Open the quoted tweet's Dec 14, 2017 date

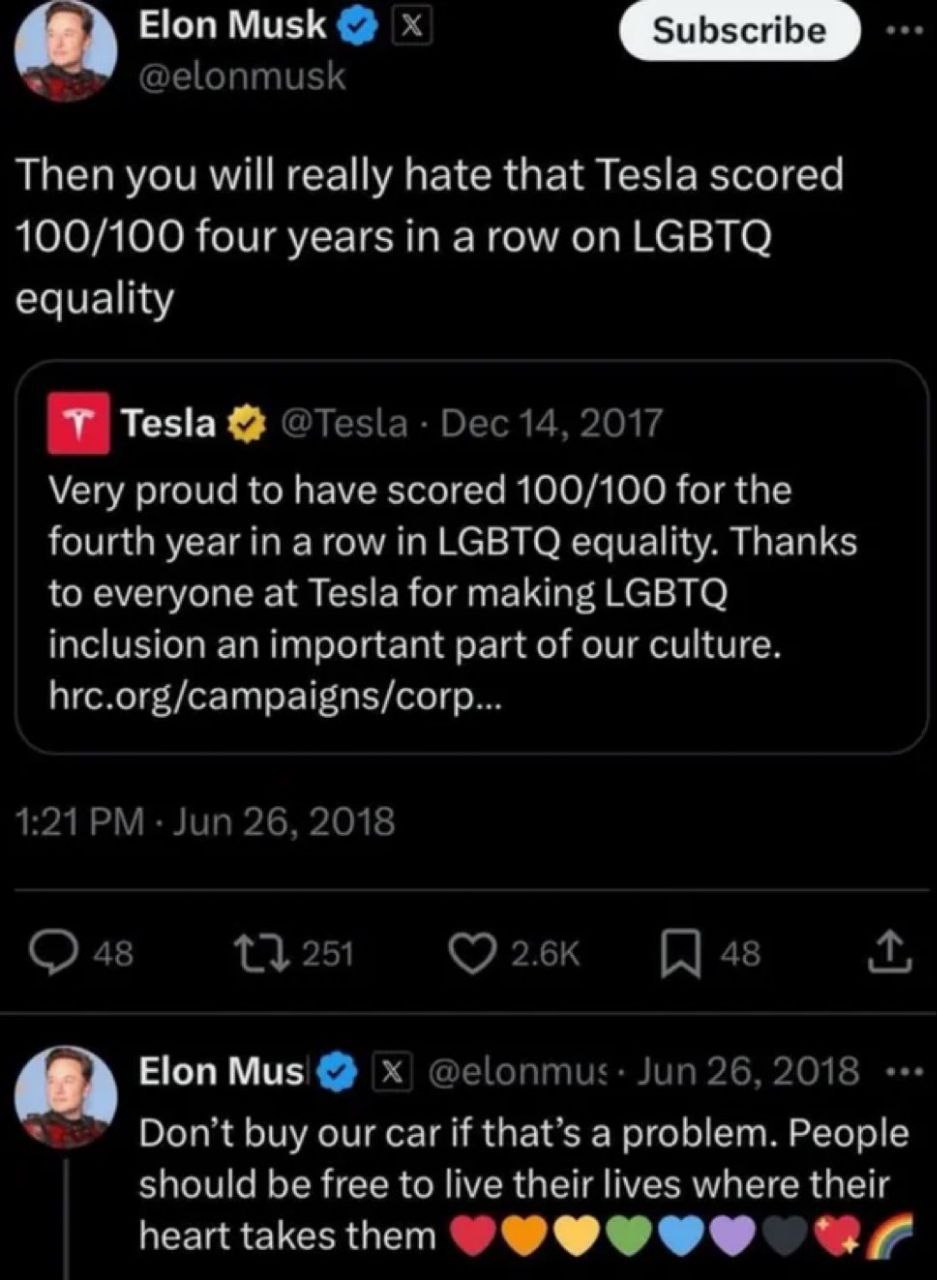551,425
